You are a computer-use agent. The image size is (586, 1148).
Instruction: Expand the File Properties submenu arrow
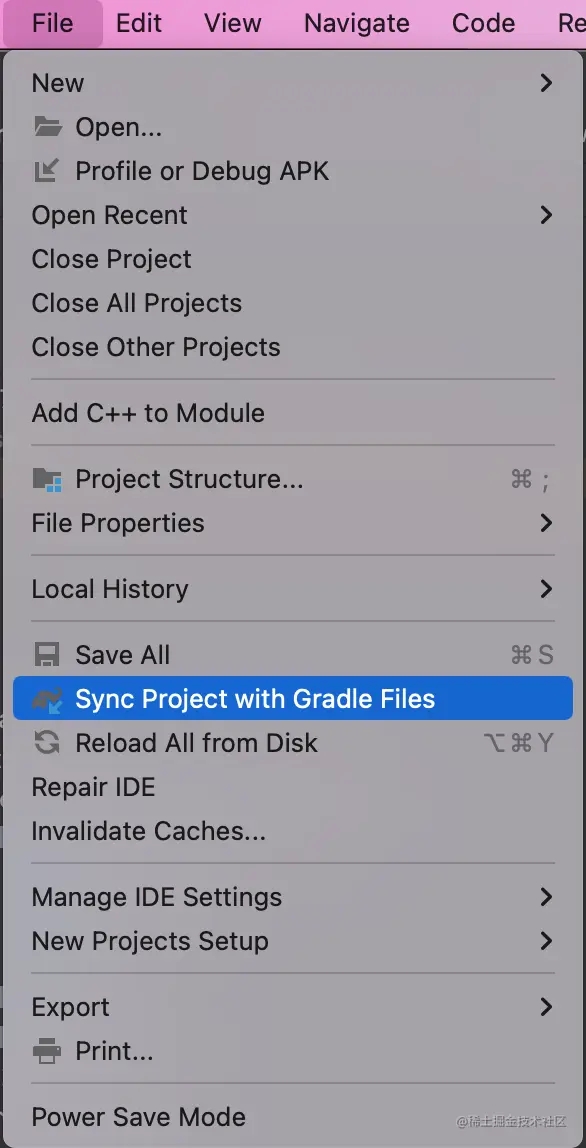point(546,523)
